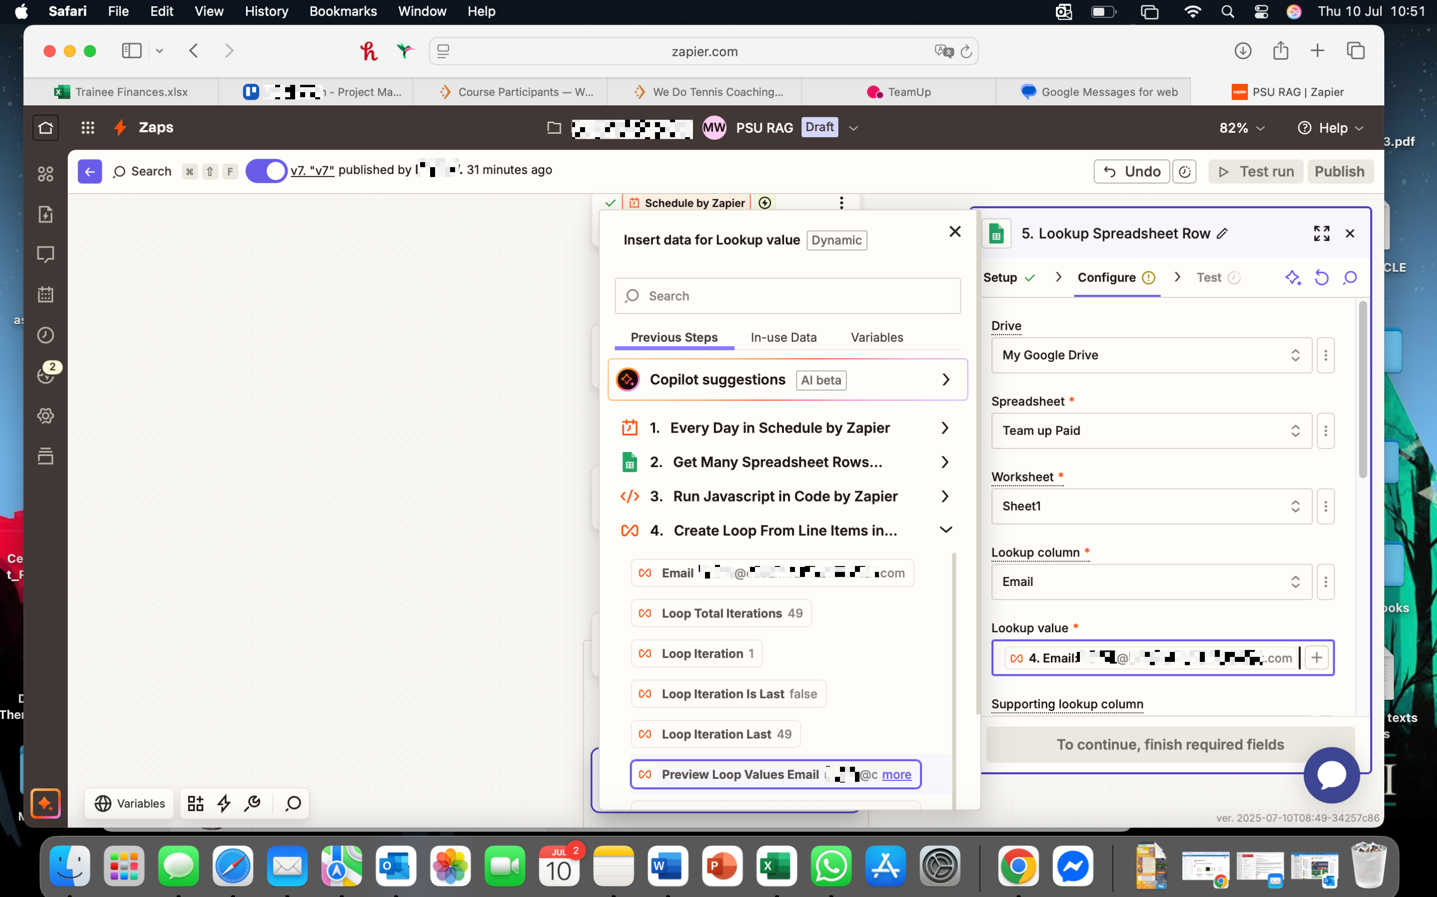Expand the step panel to full screen

click(x=1321, y=233)
